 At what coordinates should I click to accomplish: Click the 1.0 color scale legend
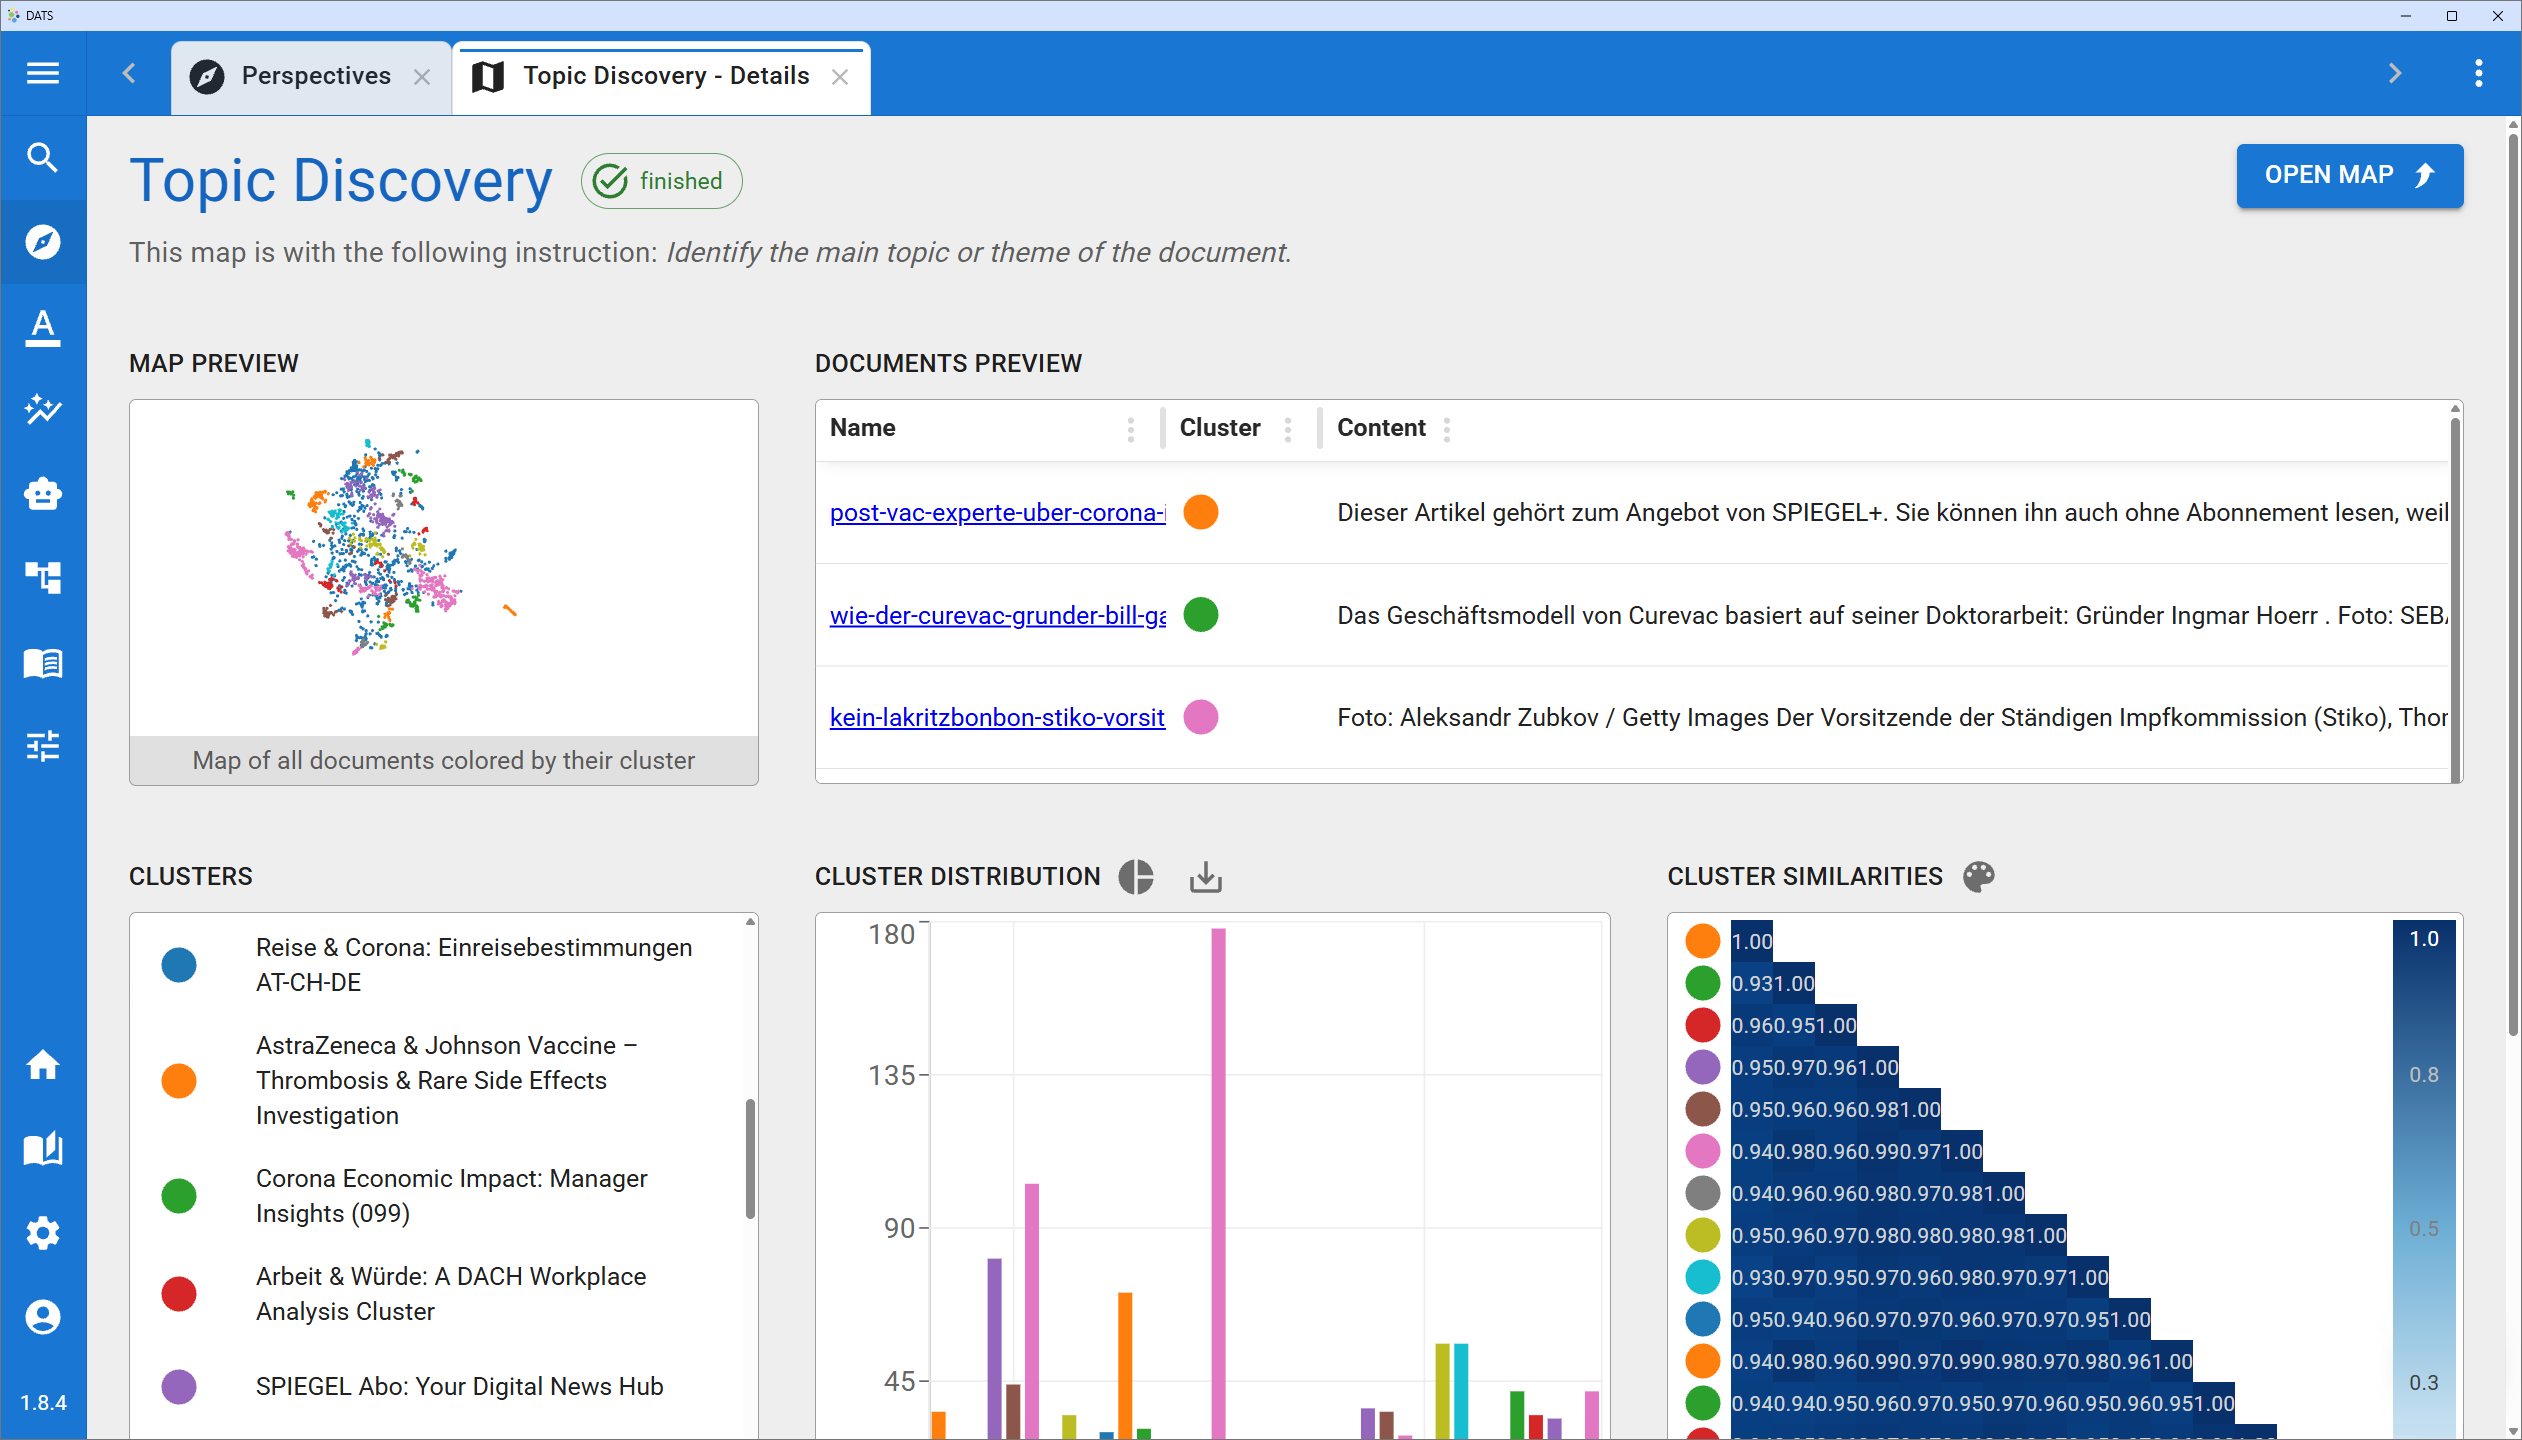pos(2424,939)
